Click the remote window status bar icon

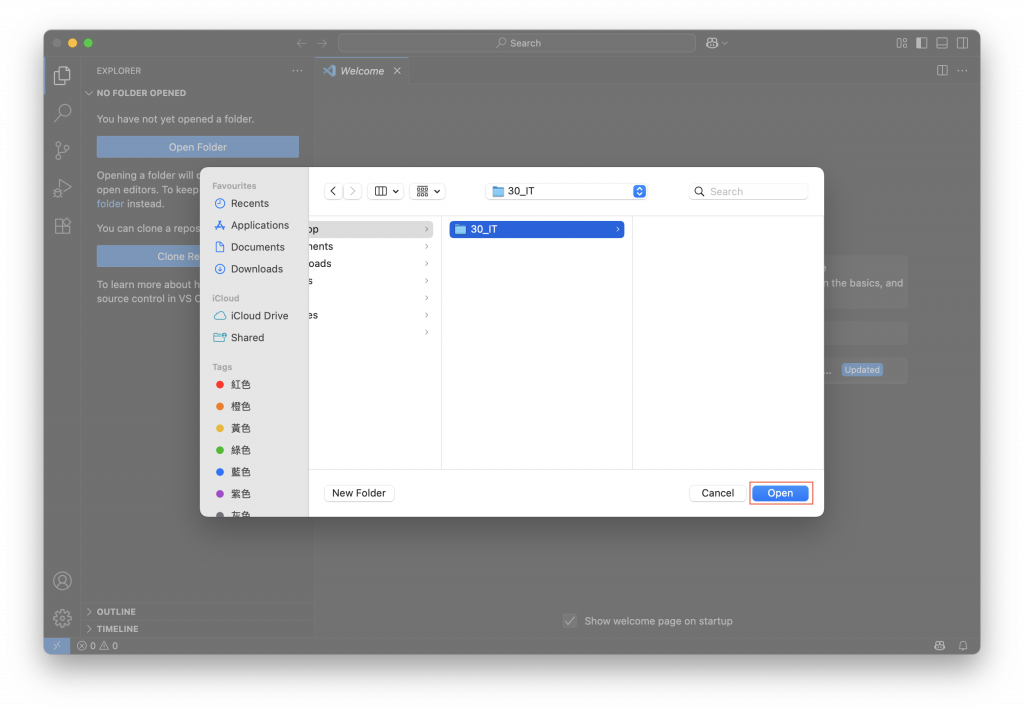[x=57, y=645]
